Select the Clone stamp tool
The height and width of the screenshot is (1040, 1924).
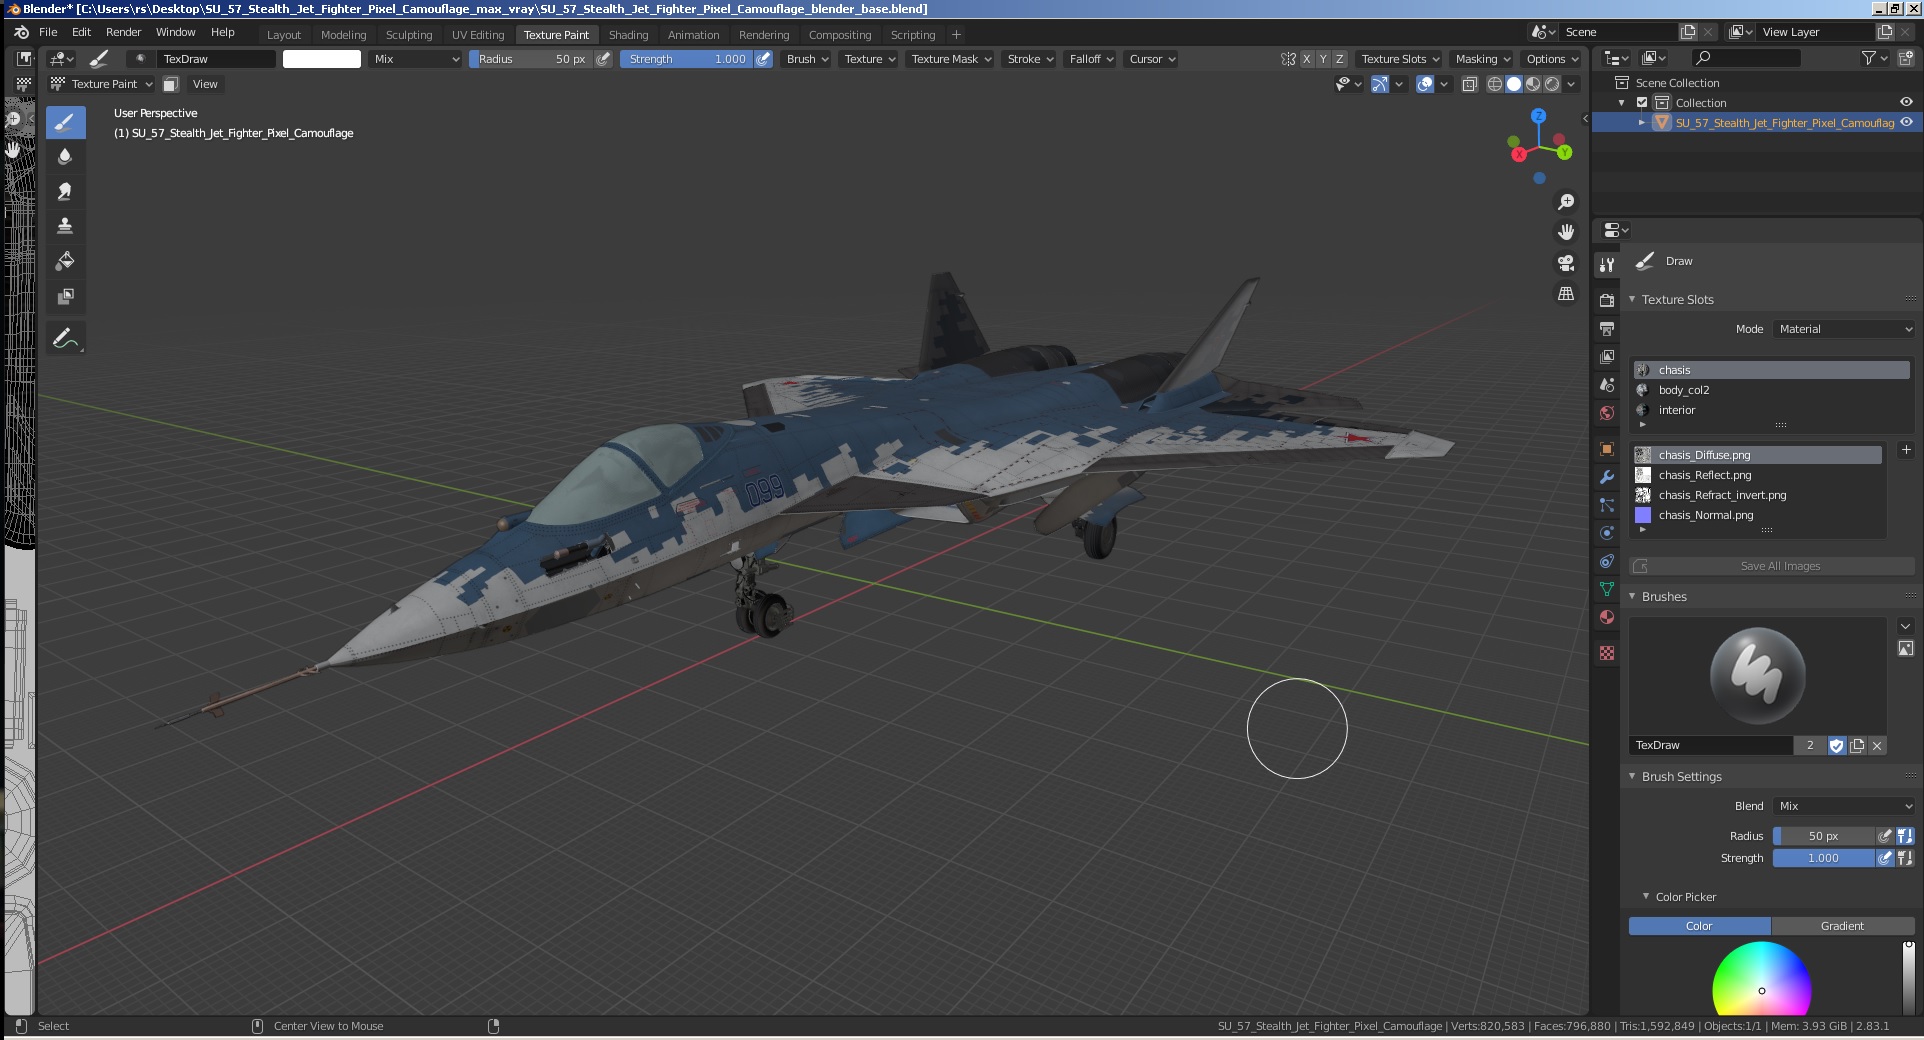[65, 226]
